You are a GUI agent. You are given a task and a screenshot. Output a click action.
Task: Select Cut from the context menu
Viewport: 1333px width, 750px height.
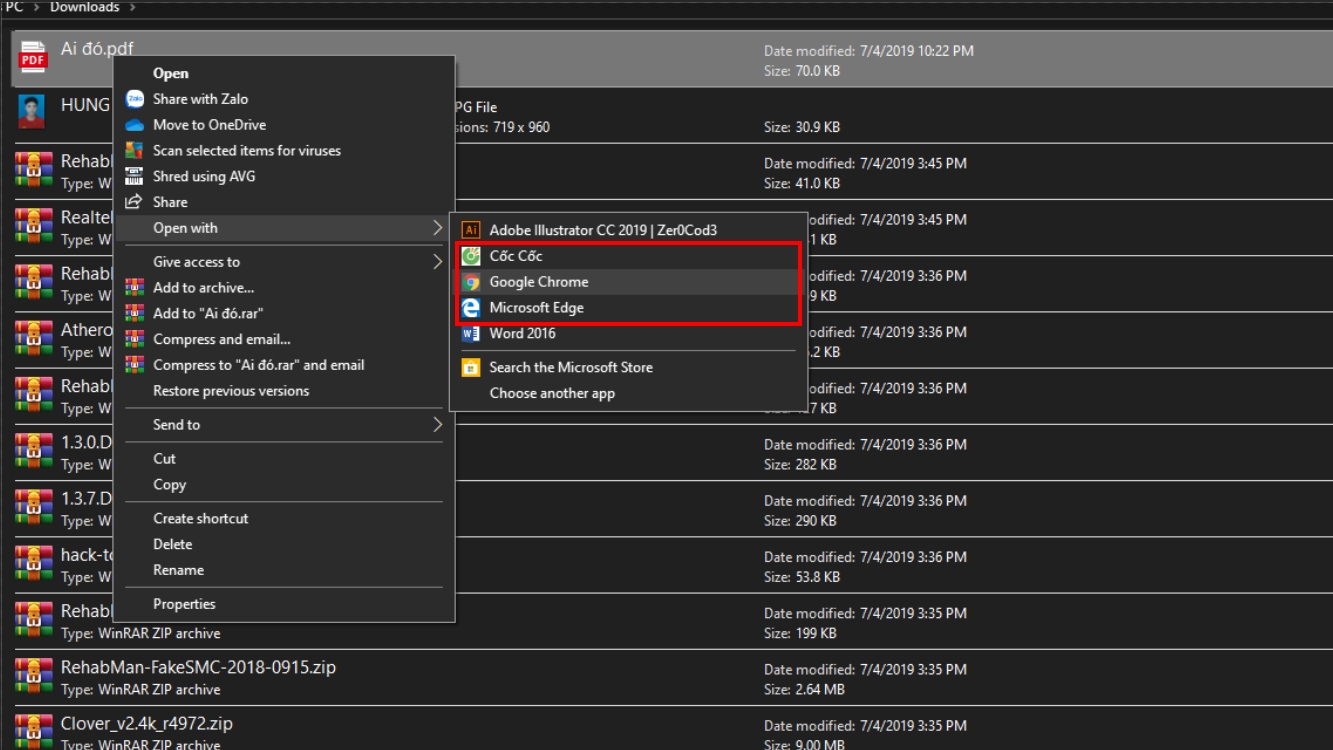pos(284,459)
